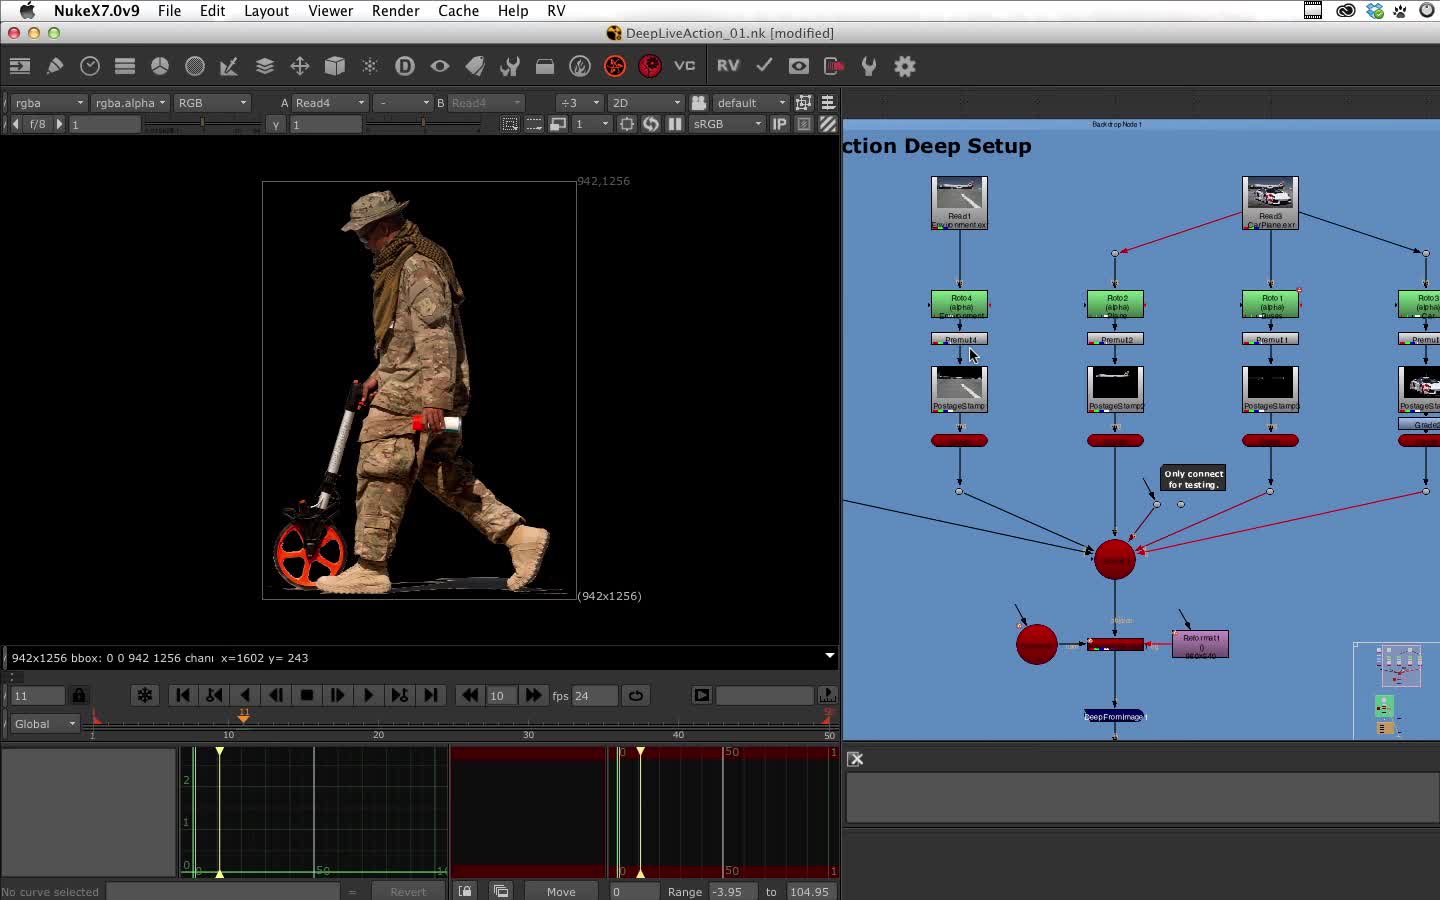
Task: Open the rgba layer dropdown
Action: pos(48,103)
